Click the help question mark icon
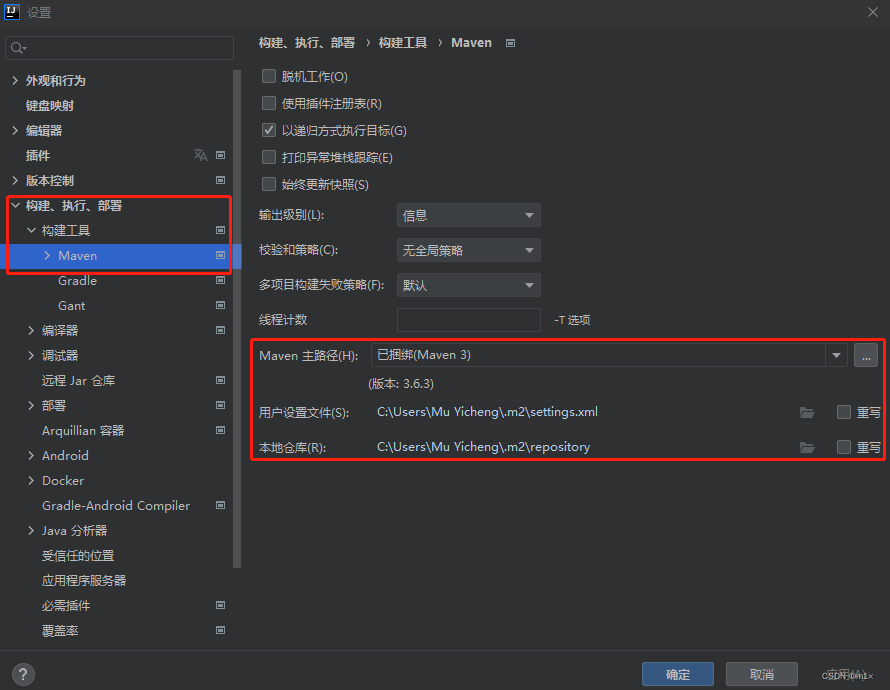This screenshot has width=890, height=690. tap(22, 674)
